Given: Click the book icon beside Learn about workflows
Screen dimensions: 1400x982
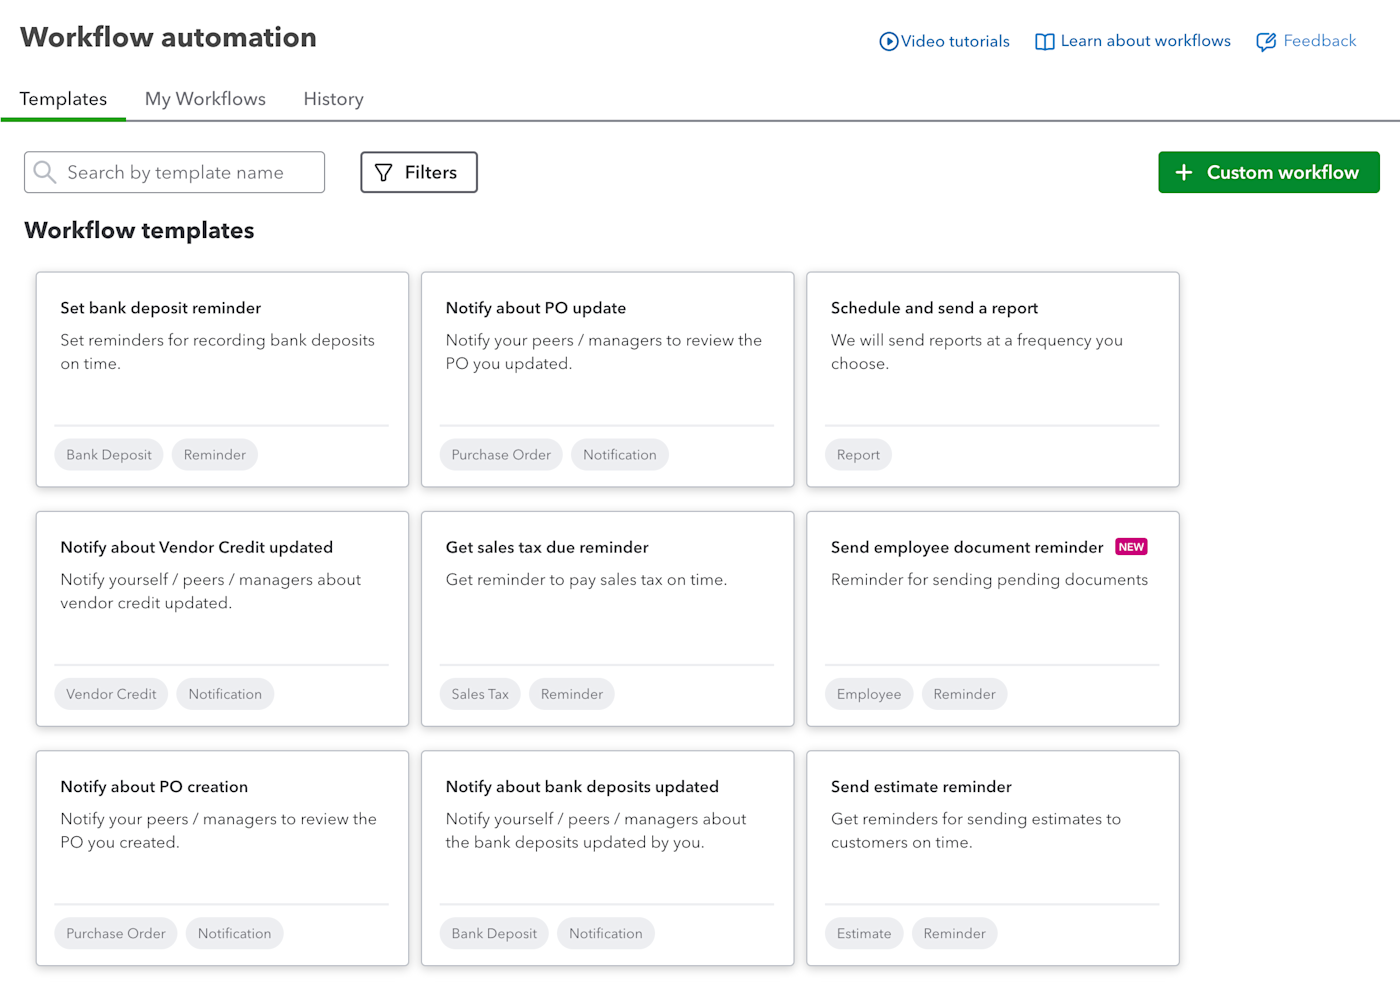Looking at the screenshot, I should [1044, 42].
